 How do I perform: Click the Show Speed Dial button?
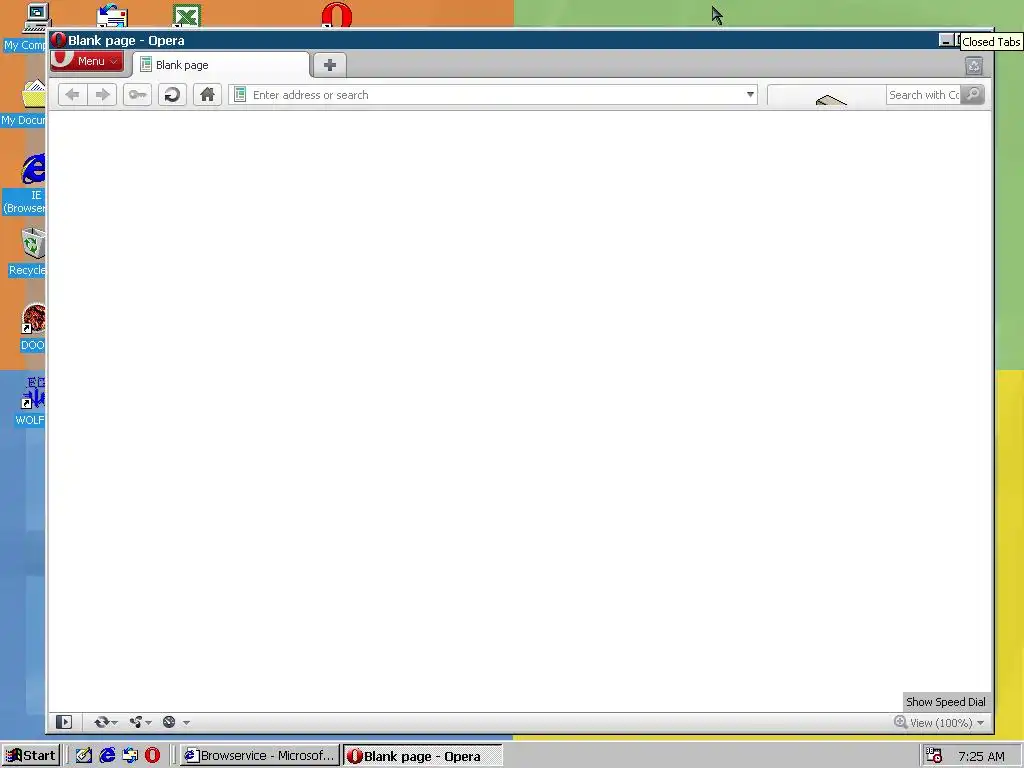tap(946, 702)
